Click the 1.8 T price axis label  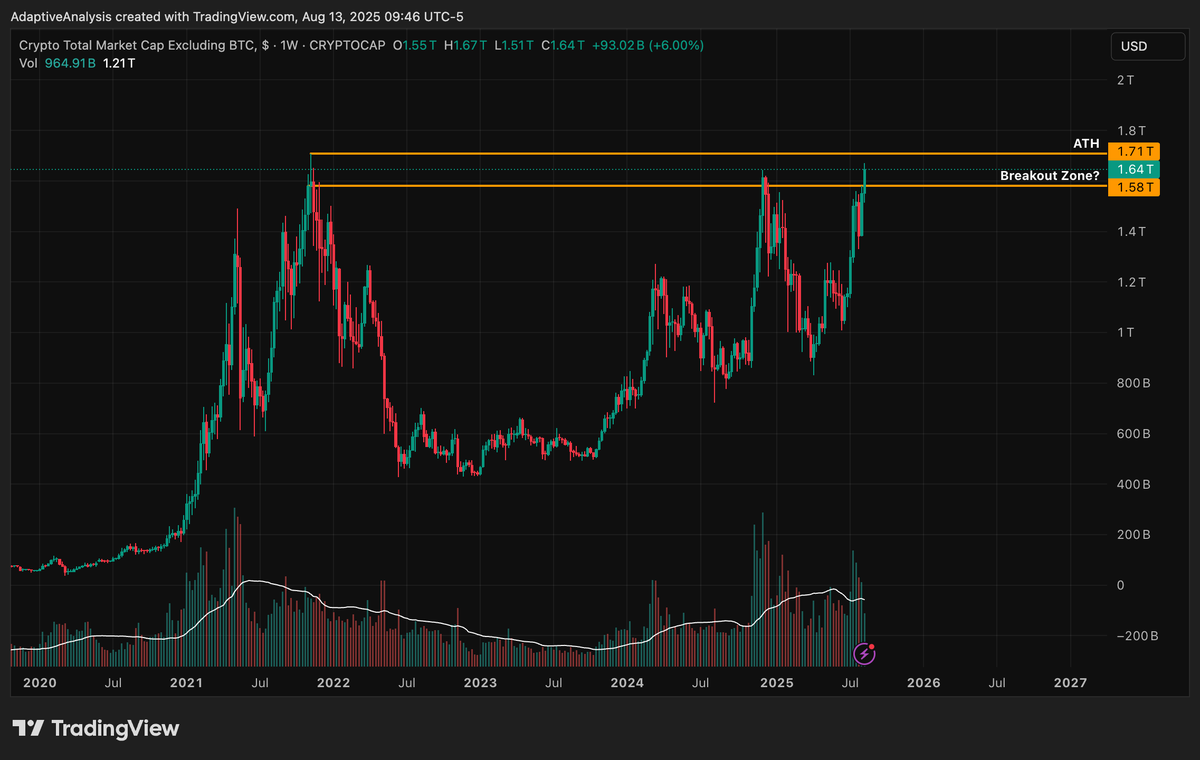point(1131,130)
